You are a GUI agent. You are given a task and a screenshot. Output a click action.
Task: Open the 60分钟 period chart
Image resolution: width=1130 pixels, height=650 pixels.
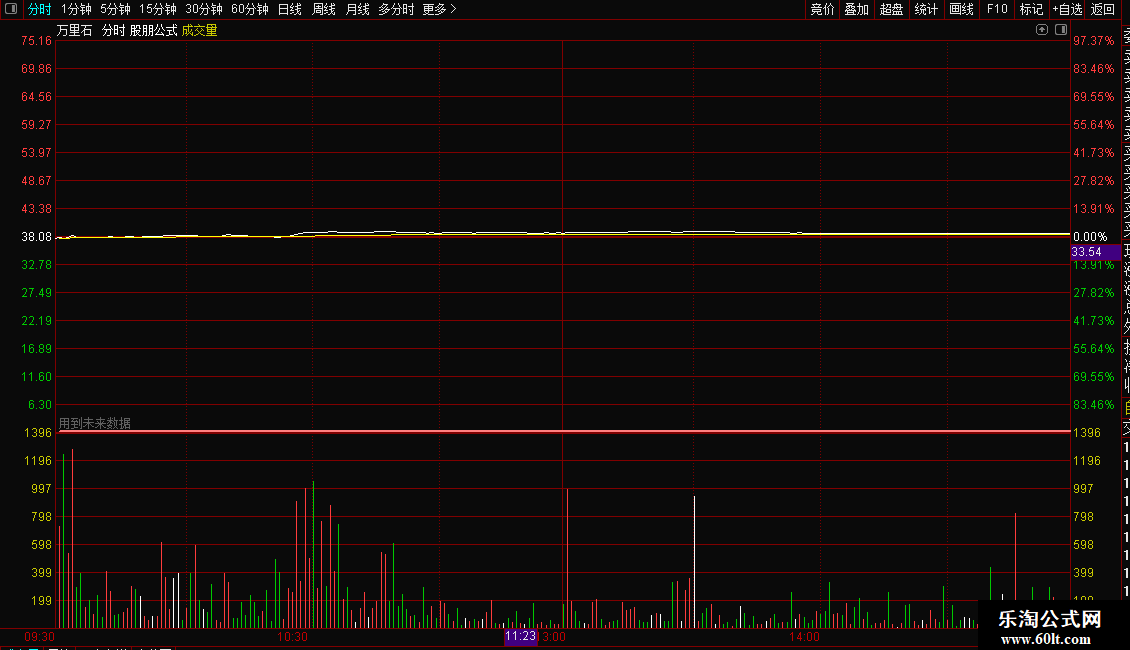pos(250,9)
